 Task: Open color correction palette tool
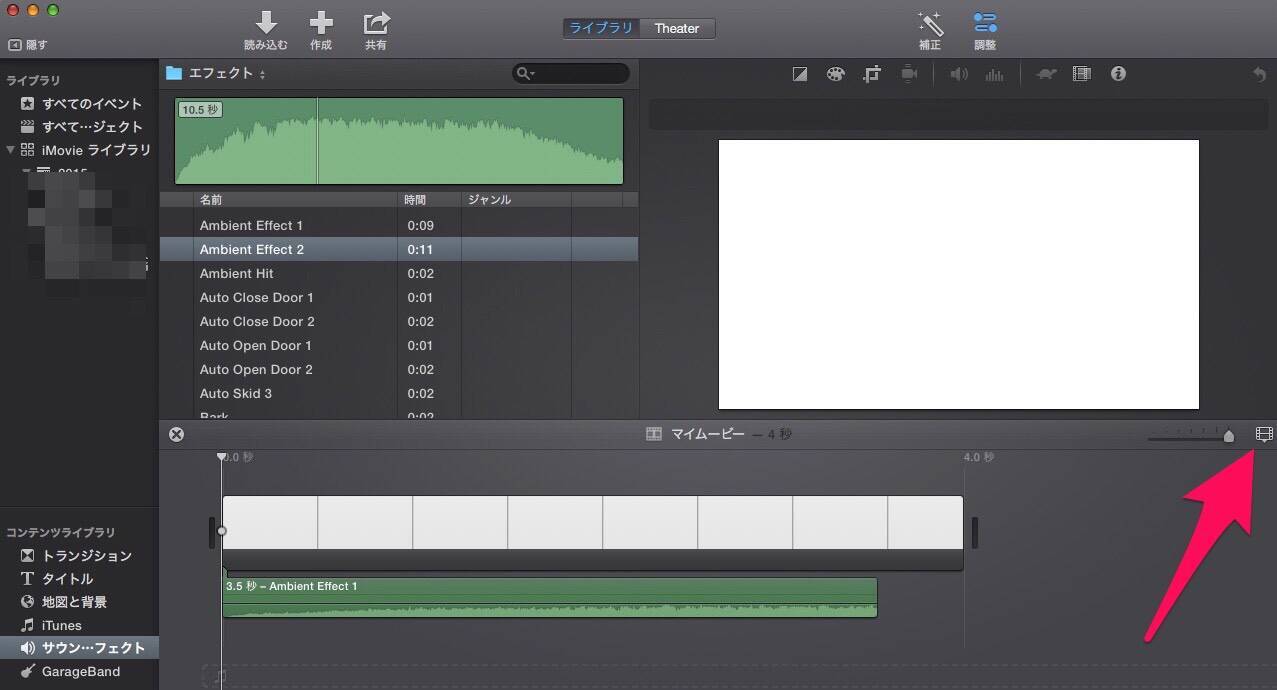tap(835, 74)
